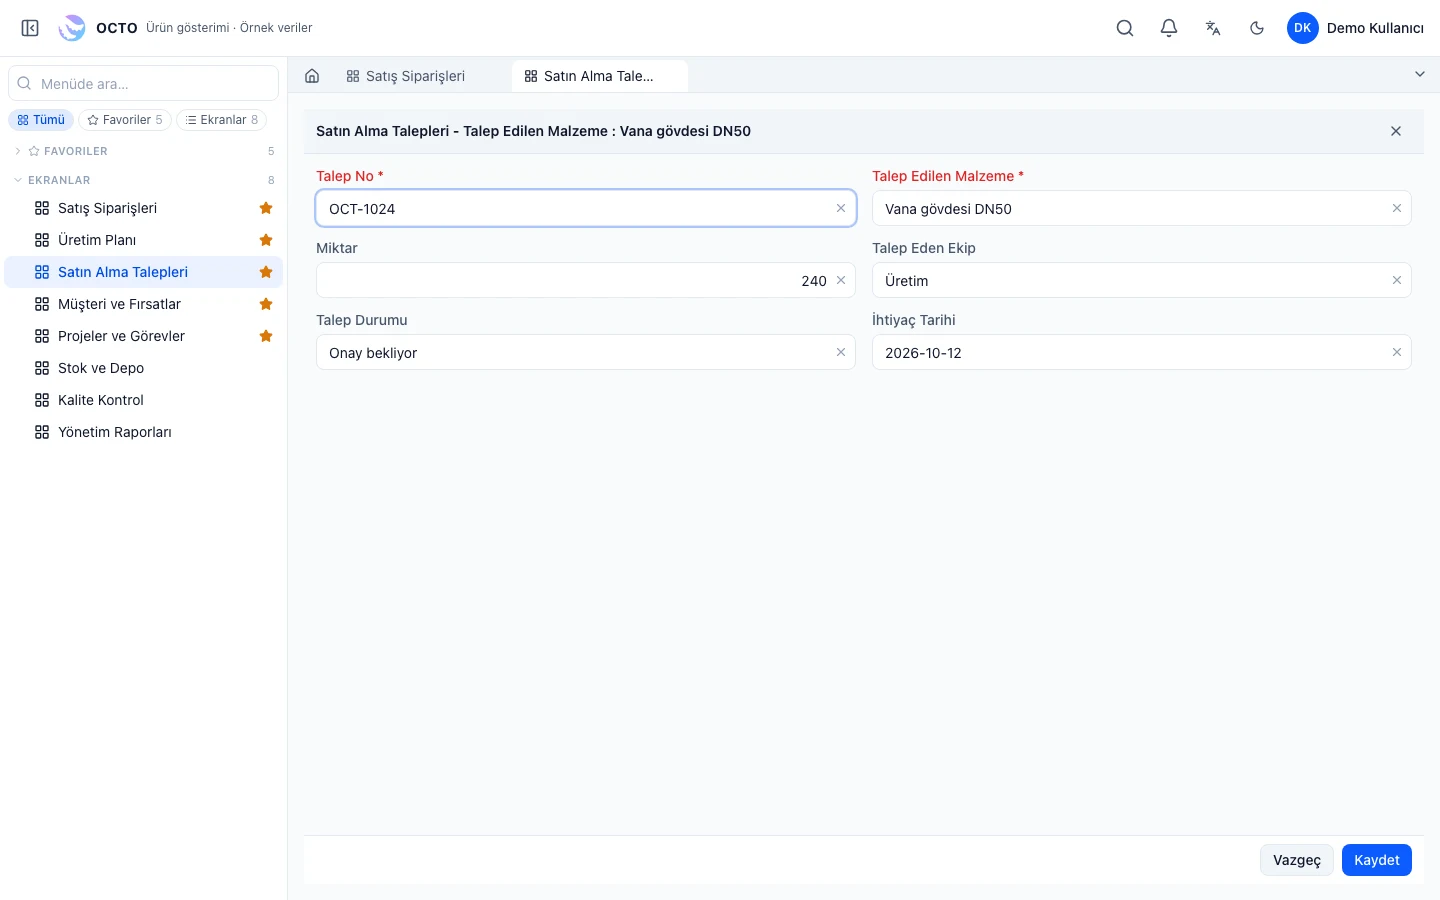Unfavorite Satış Siparişleri star
Viewport: 1440px width, 900px height.
point(266,208)
